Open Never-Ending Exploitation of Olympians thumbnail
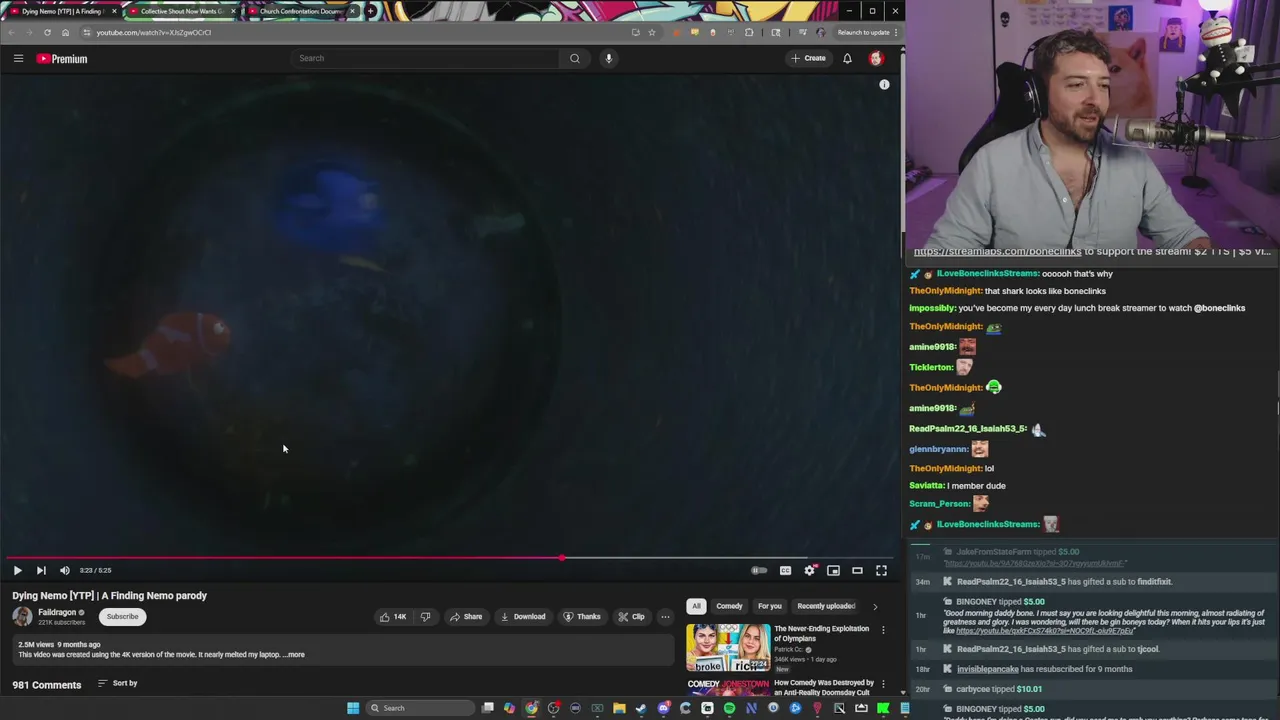1280x720 pixels. coord(728,648)
